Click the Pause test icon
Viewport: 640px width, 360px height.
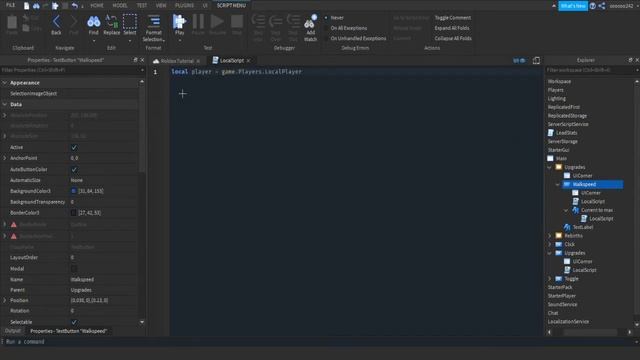(x=198, y=22)
